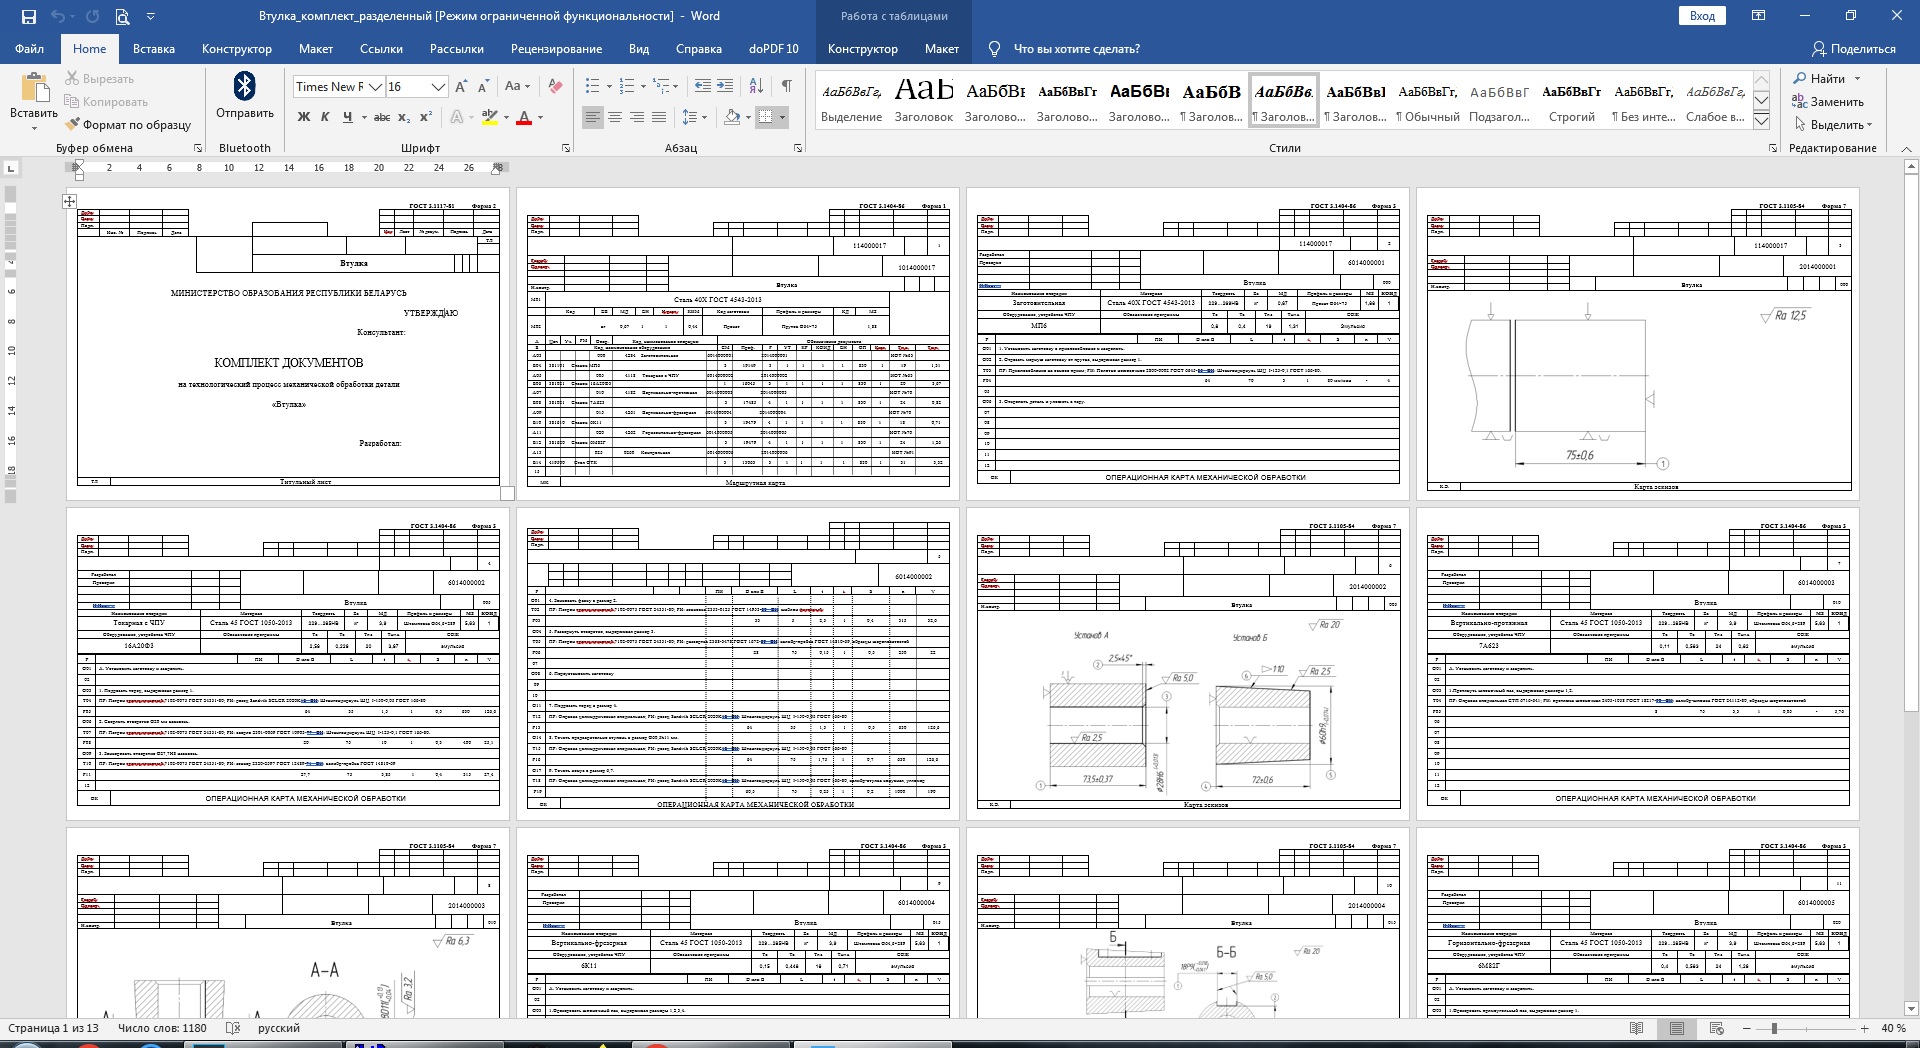1920x1048 pixels.
Task: Apply center paragraph alignment
Action: pyautogui.click(x=615, y=118)
